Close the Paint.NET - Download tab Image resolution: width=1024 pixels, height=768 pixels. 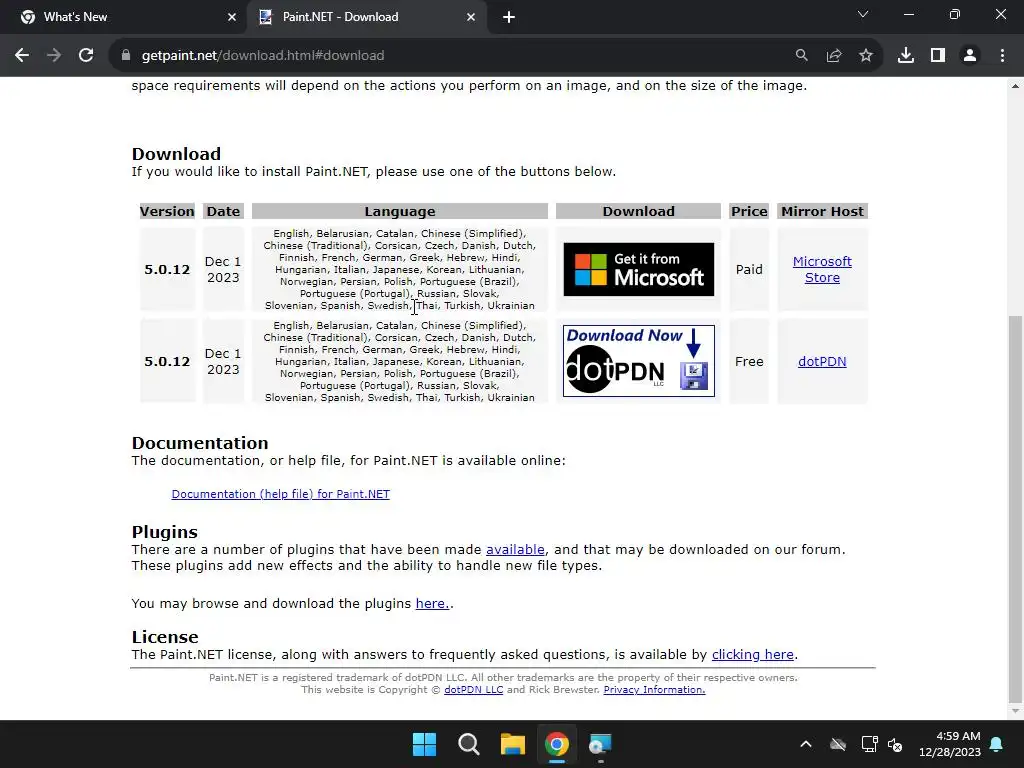(x=471, y=18)
